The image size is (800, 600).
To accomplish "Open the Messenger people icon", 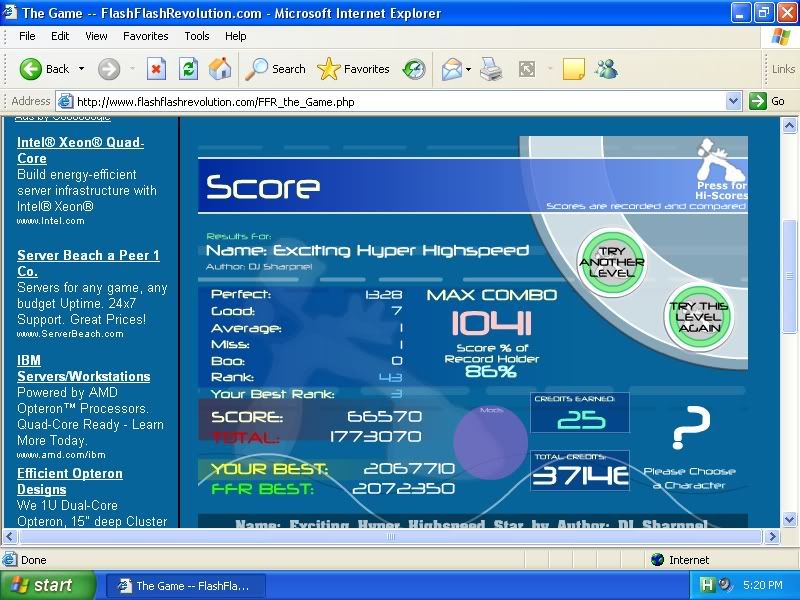I will (x=605, y=69).
